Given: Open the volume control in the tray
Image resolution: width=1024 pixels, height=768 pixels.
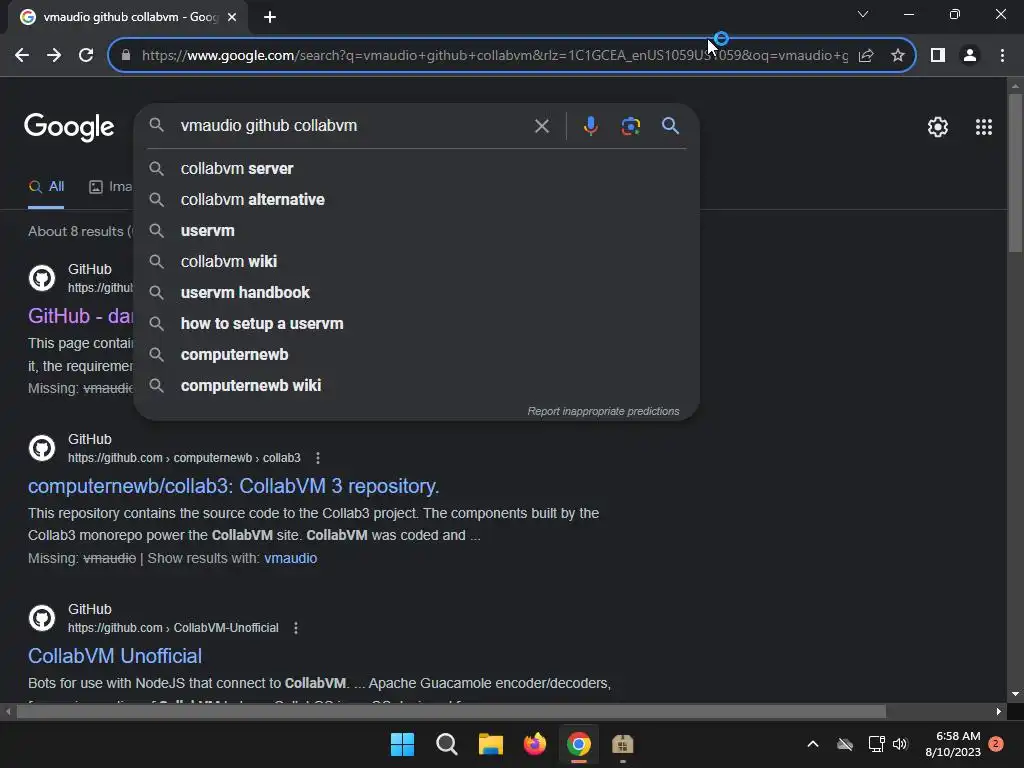Looking at the screenshot, I should pos(901,744).
